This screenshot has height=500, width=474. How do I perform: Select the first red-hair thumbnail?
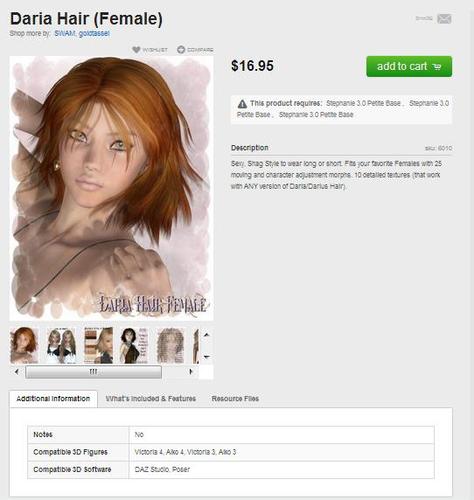24,345
